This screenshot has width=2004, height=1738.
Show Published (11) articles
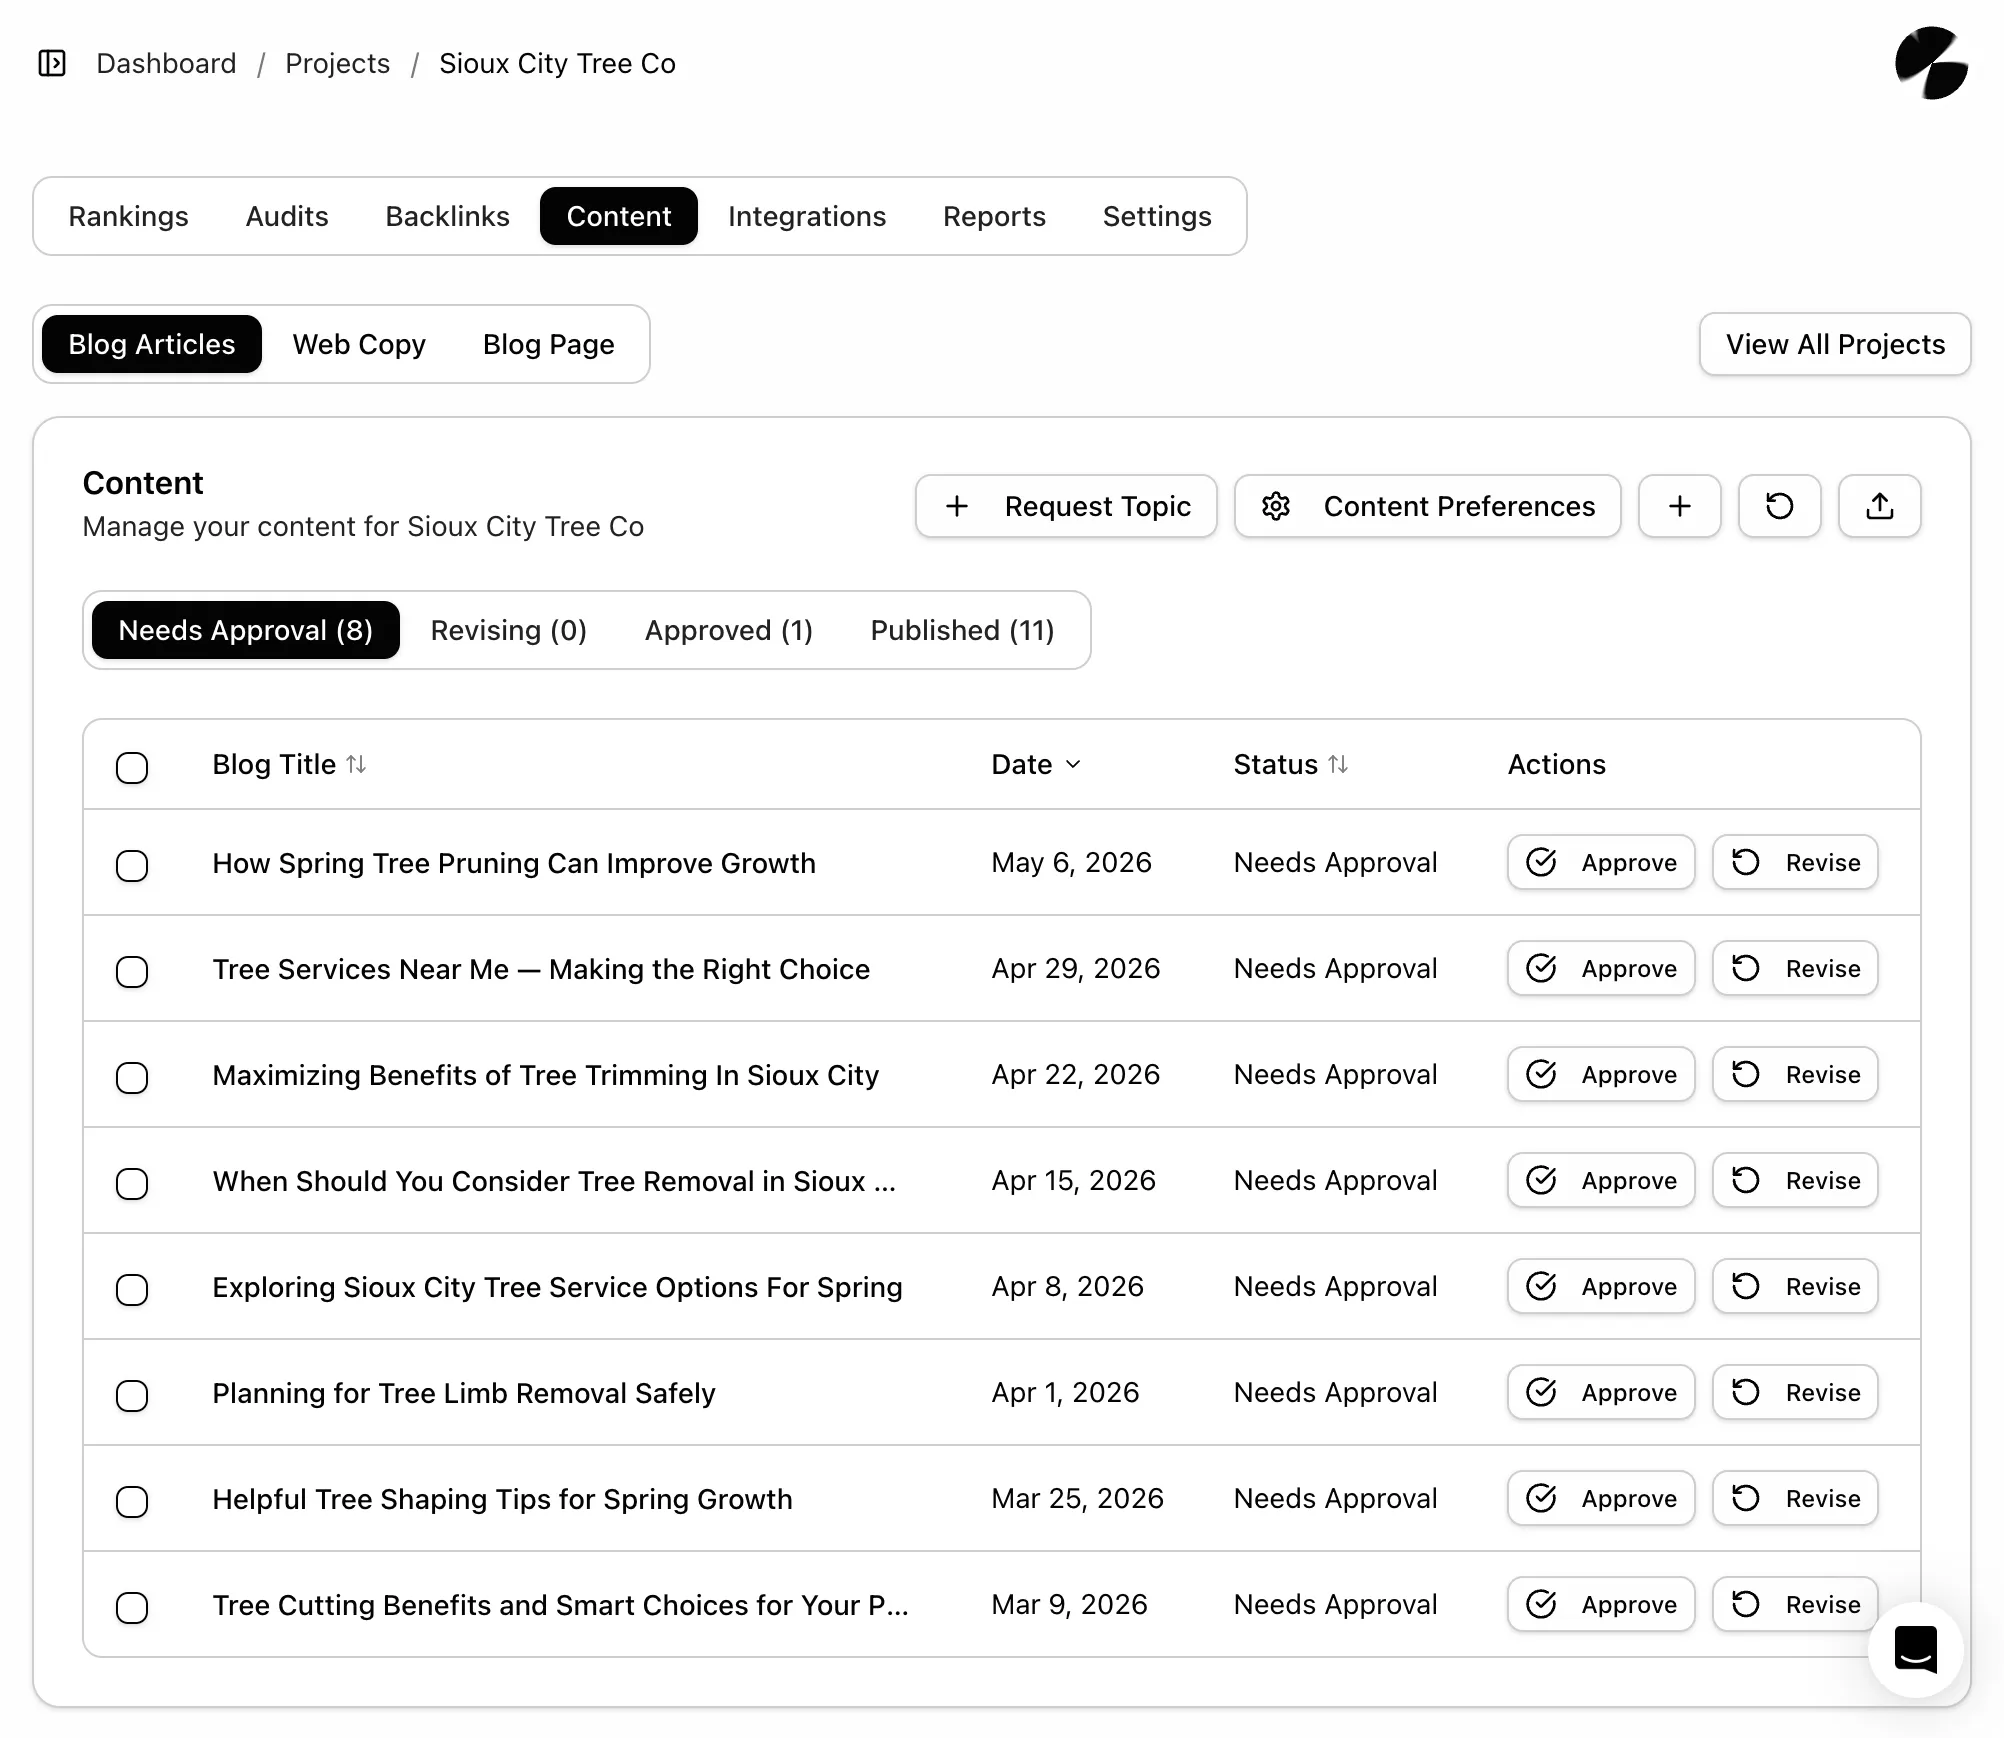click(962, 630)
